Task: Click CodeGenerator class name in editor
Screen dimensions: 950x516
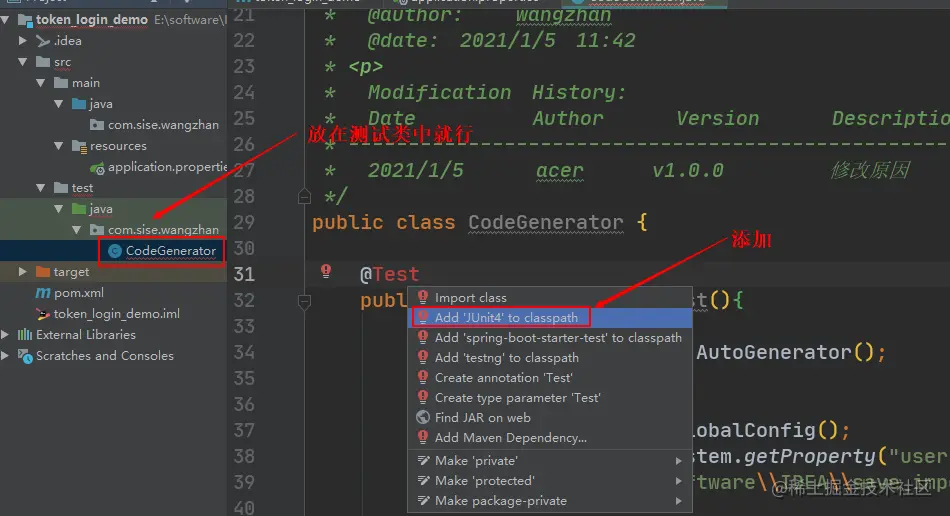Action: click(x=545, y=222)
